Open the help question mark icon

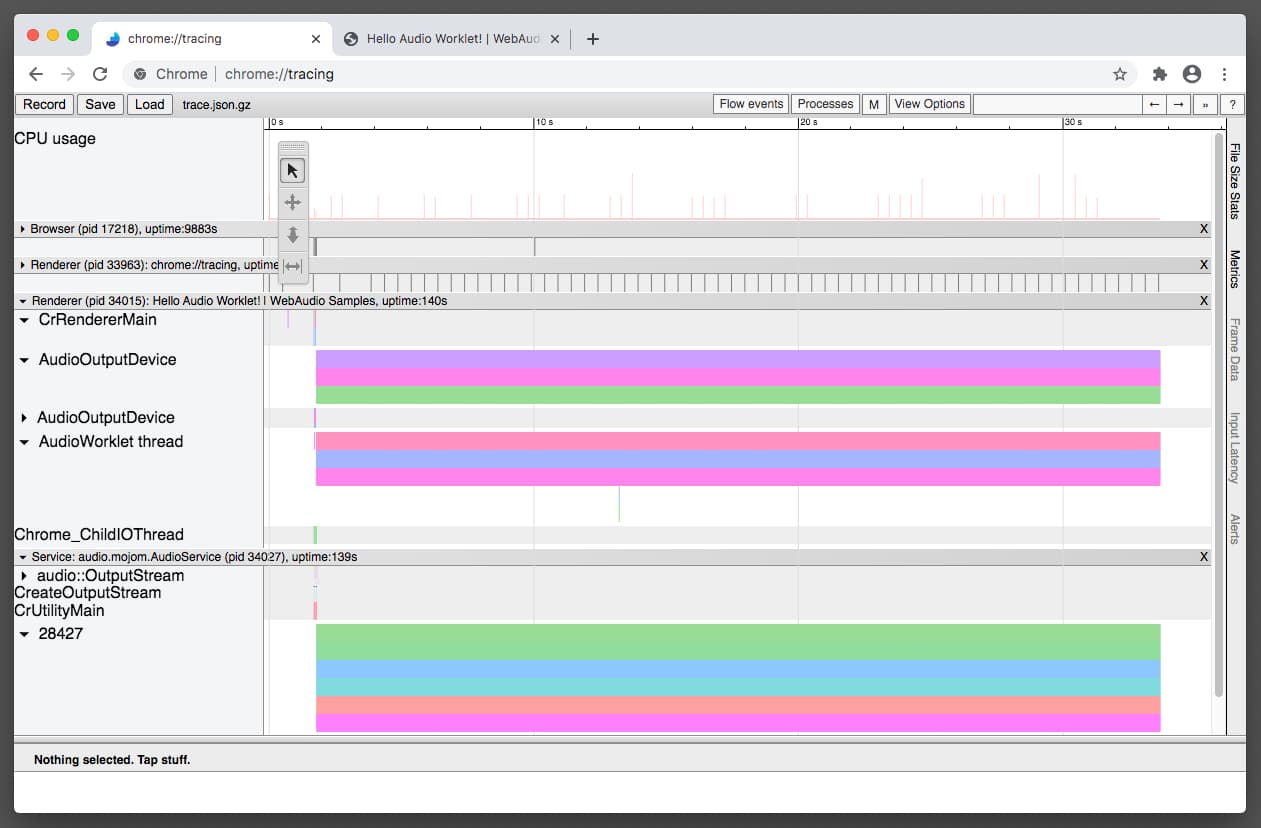tap(1232, 104)
